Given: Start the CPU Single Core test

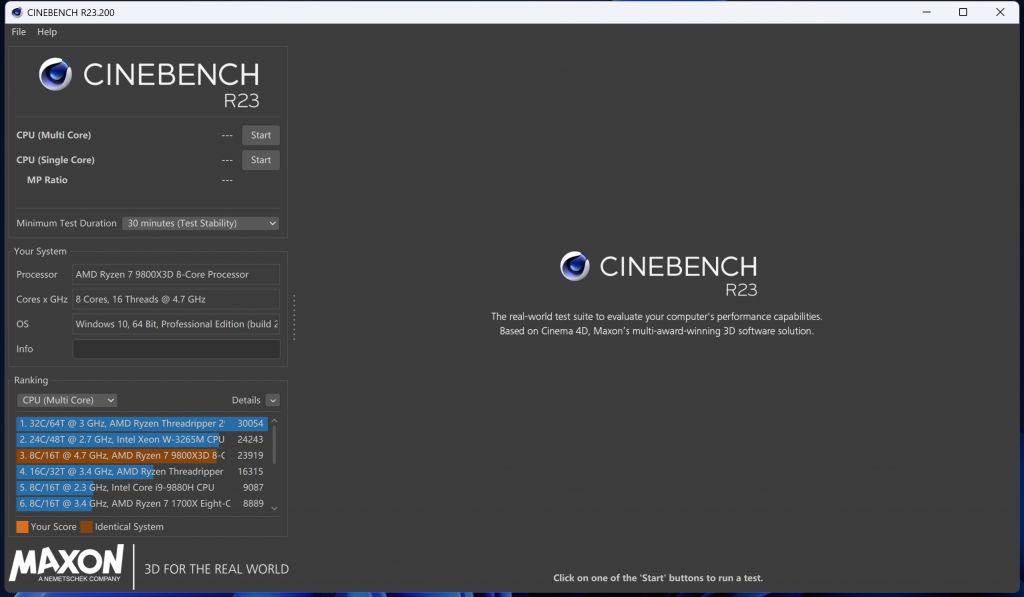Looking at the screenshot, I should tap(260, 160).
